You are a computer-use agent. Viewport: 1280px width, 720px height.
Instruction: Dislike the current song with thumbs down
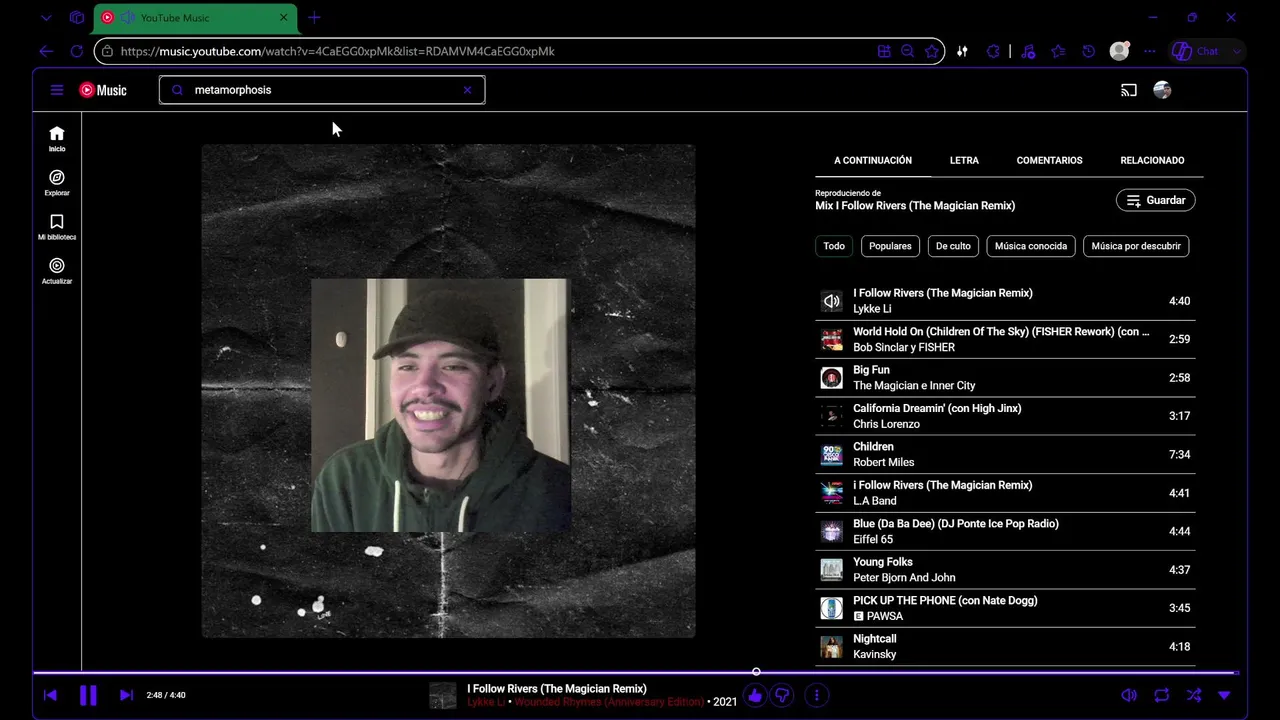click(x=783, y=695)
